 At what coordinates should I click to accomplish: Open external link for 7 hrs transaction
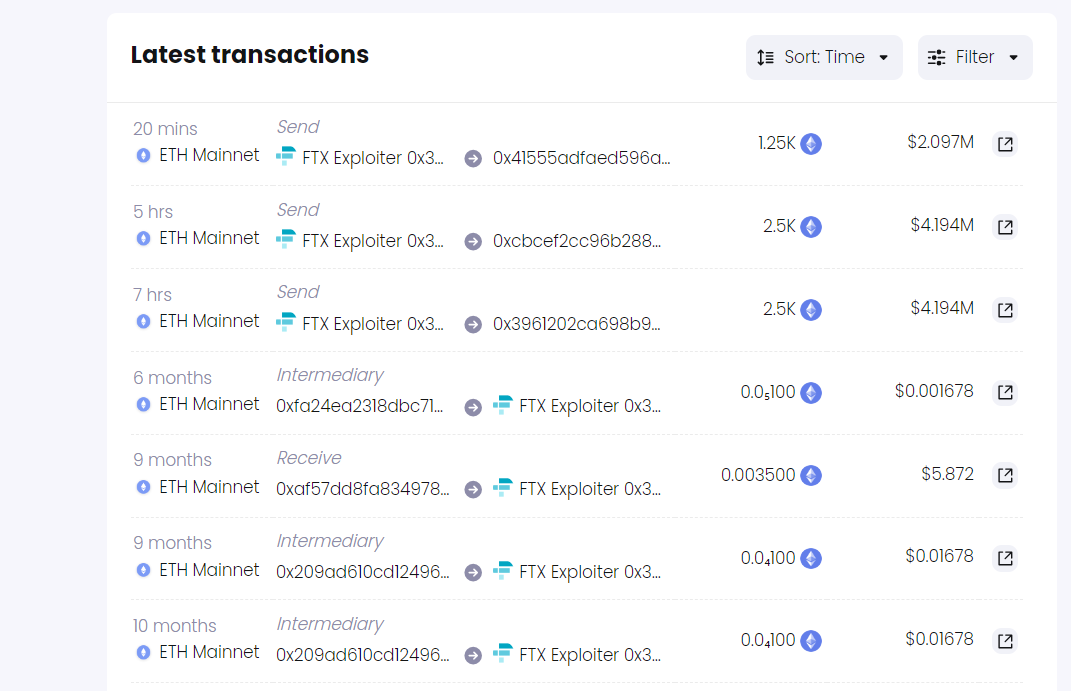tap(1005, 310)
